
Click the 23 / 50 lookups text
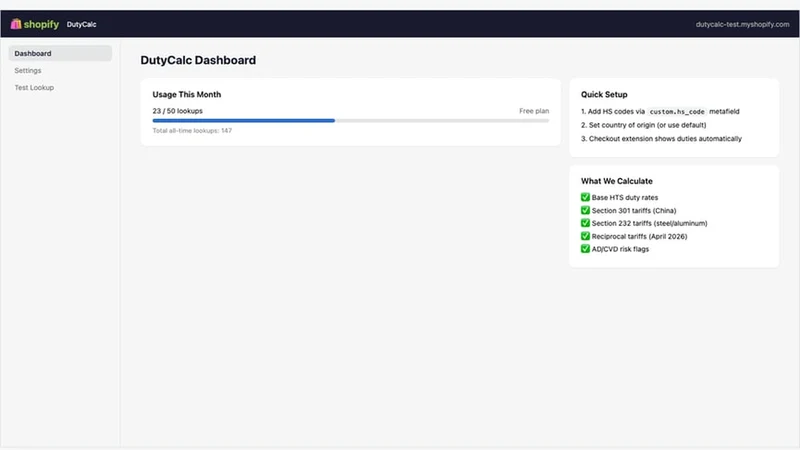pos(178,111)
